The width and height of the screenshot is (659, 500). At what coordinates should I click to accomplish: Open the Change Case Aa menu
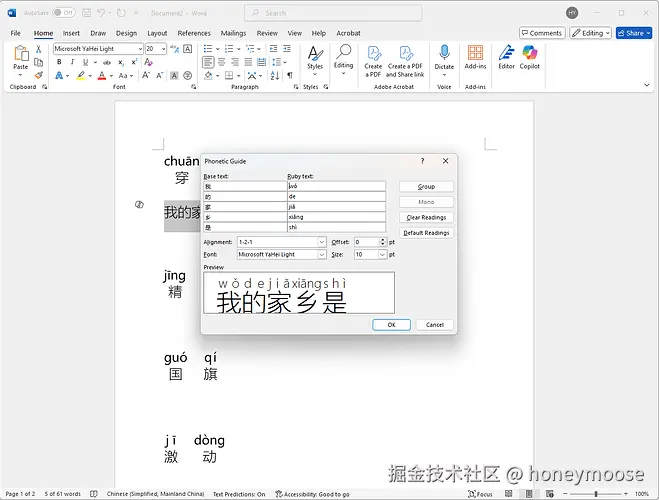[125, 76]
